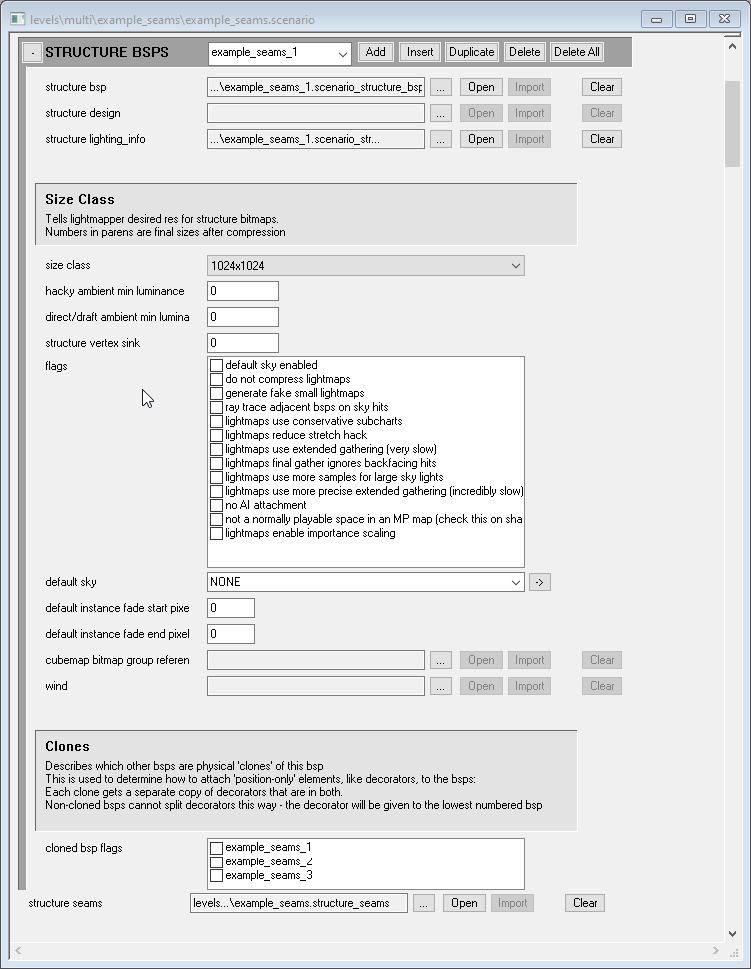Click the vertical scrollbar down arrow
751x969 pixels.
[x=732, y=934]
